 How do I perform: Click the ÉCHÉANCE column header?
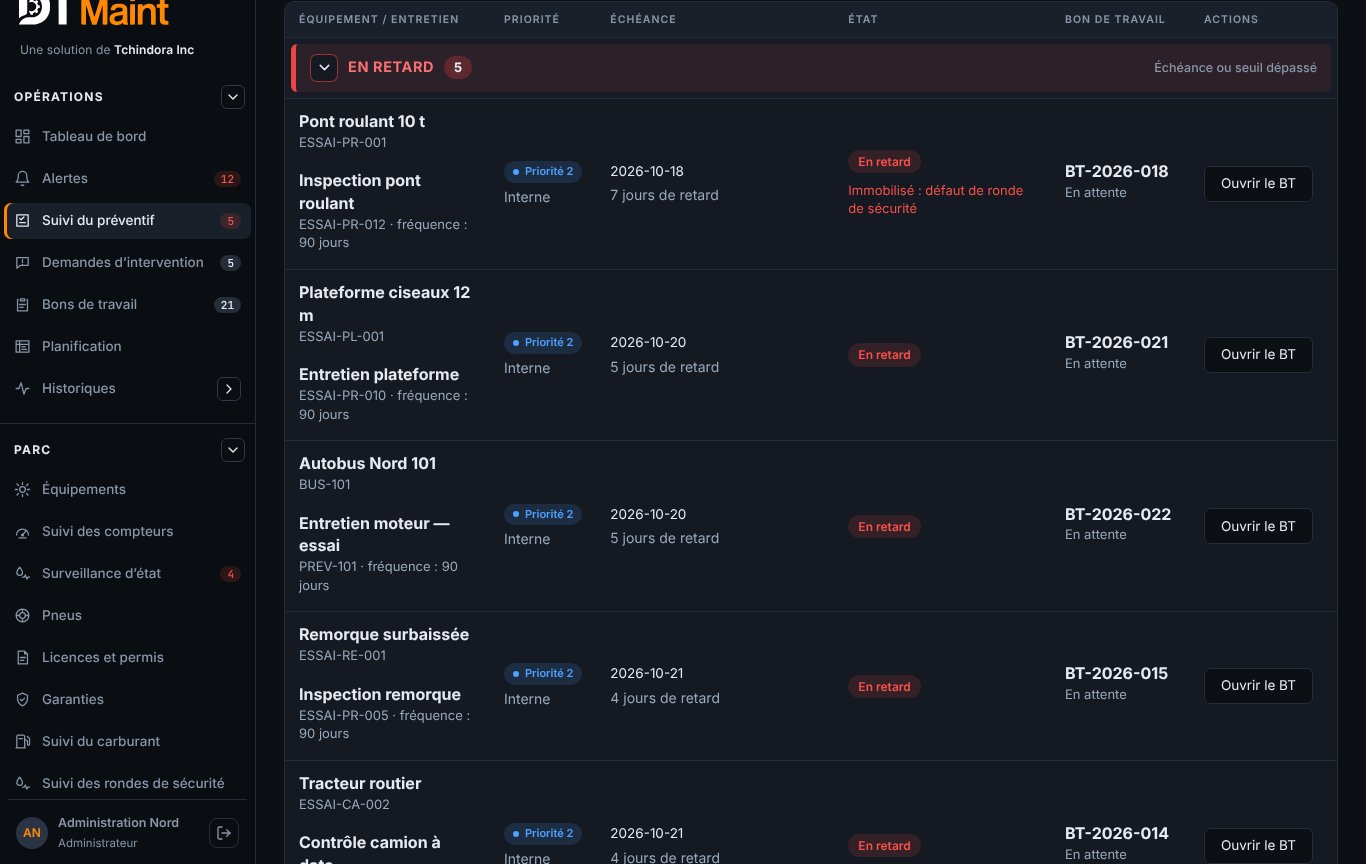coord(643,19)
